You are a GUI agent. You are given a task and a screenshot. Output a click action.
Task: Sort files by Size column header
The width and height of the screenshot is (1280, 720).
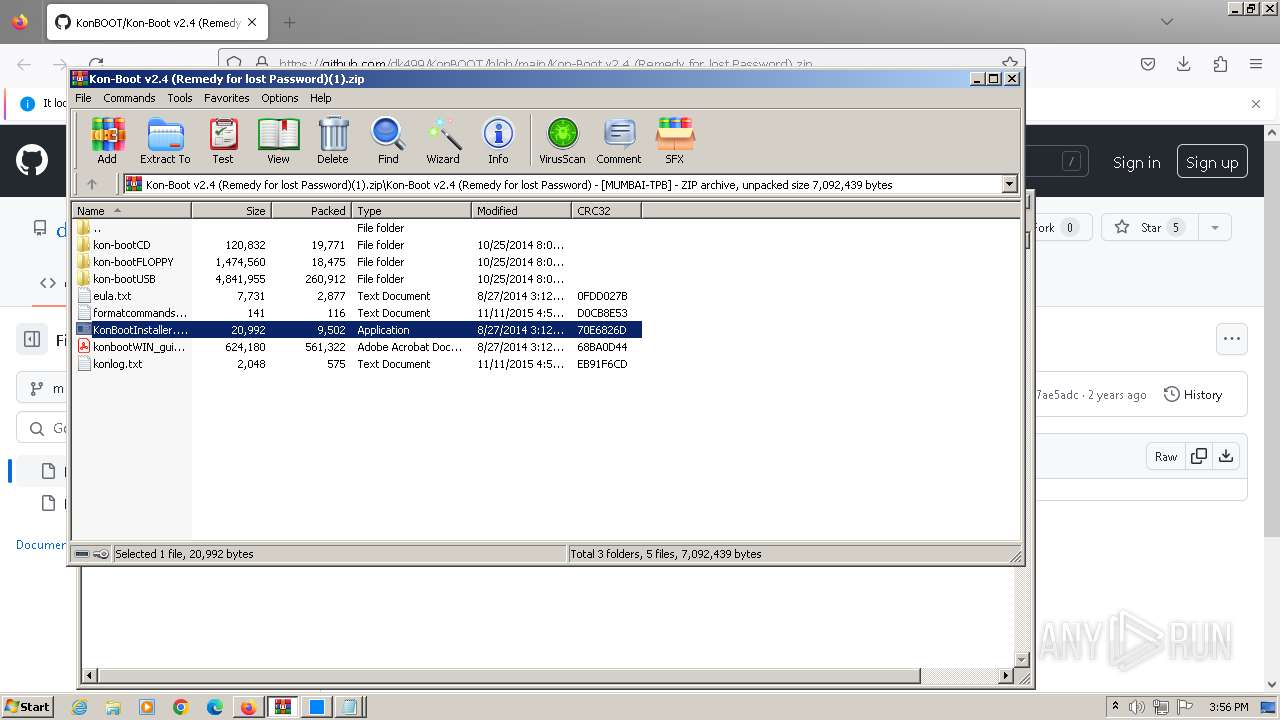pyautogui.click(x=231, y=211)
